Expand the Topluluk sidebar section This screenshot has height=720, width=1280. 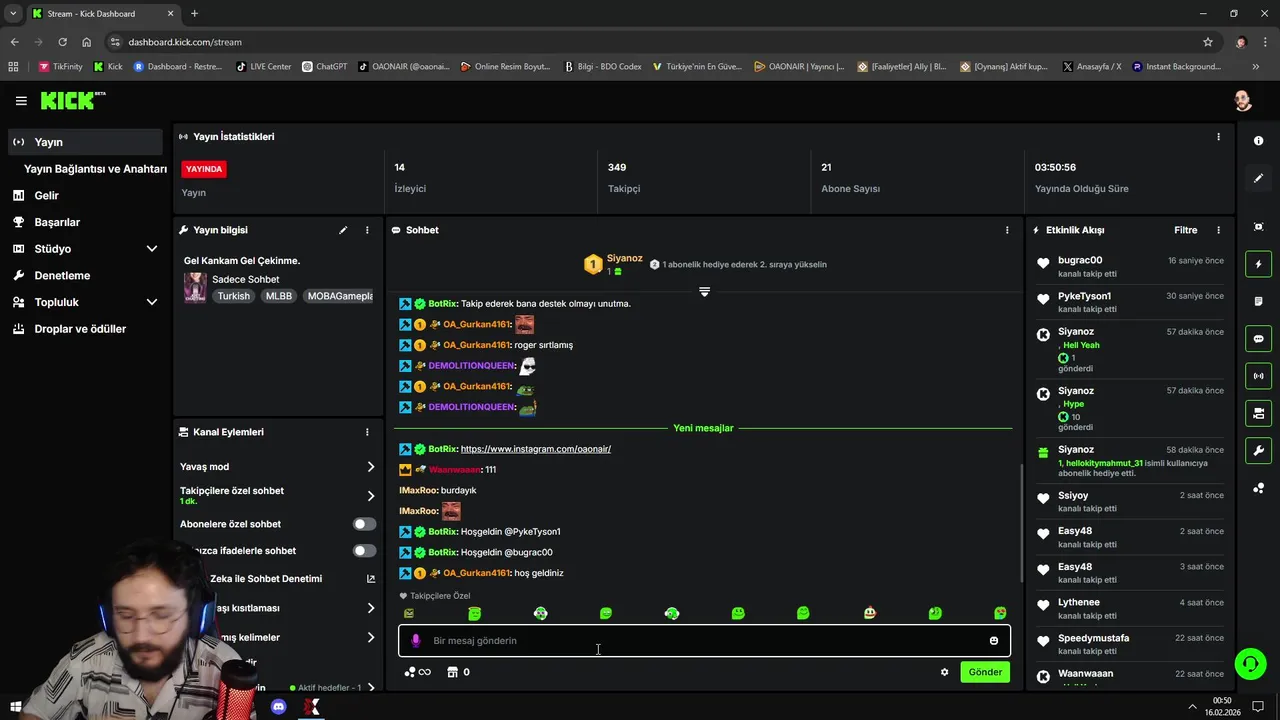tap(151, 302)
